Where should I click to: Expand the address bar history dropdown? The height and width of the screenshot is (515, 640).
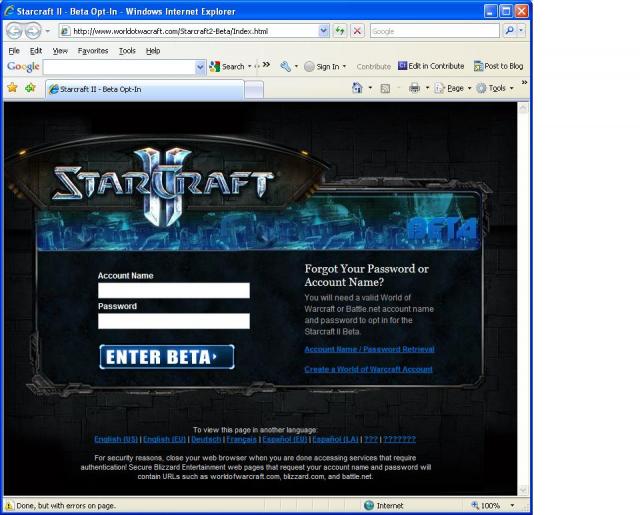click(324, 31)
